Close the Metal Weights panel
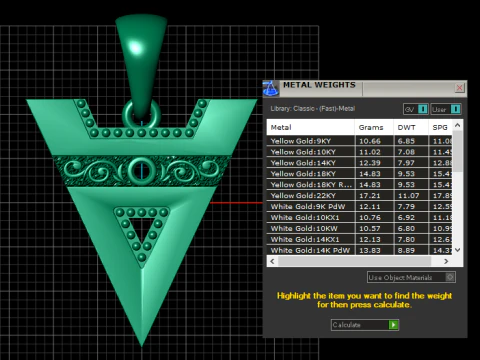480x360 pixels. pyautogui.click(x=459, y=88)
